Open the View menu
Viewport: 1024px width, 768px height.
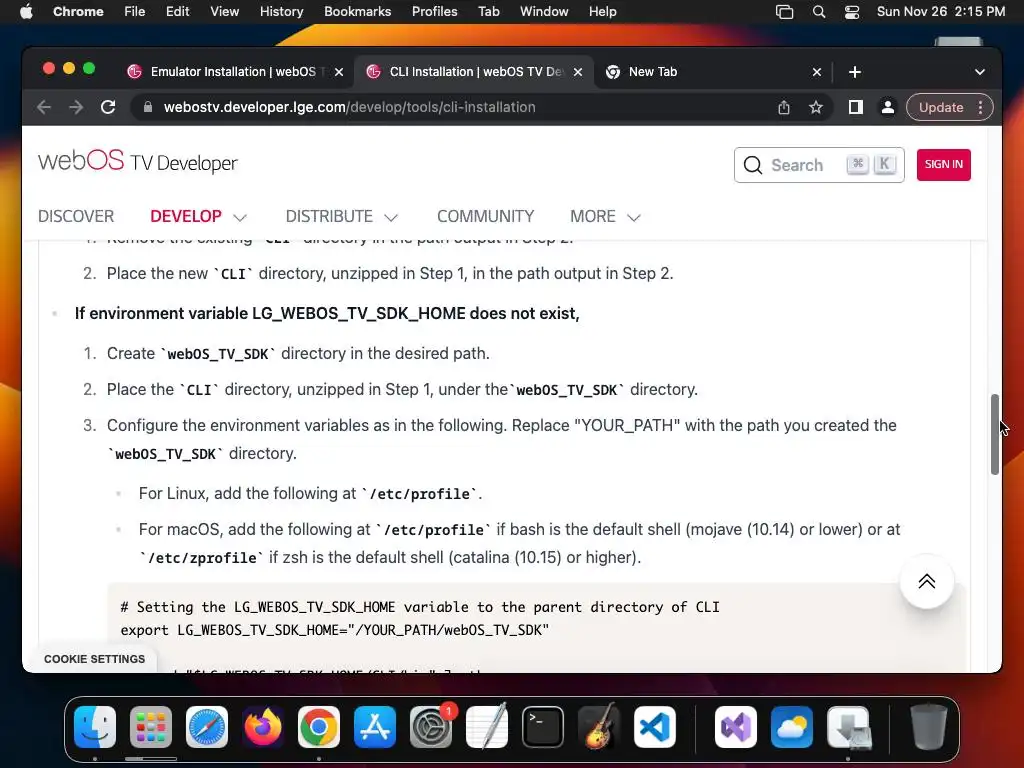[224, 11]
